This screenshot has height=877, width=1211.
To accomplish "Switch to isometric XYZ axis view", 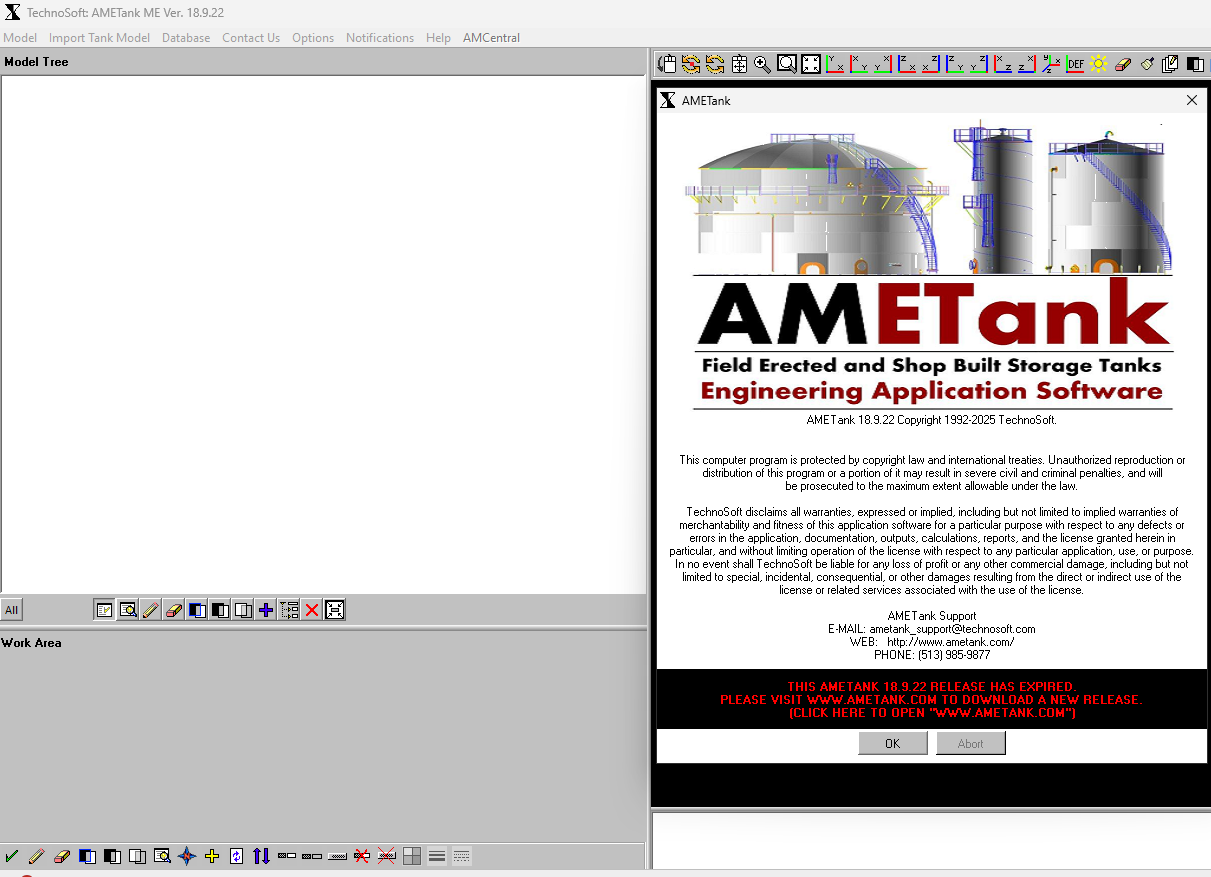I will click(x=1051, y=64).
